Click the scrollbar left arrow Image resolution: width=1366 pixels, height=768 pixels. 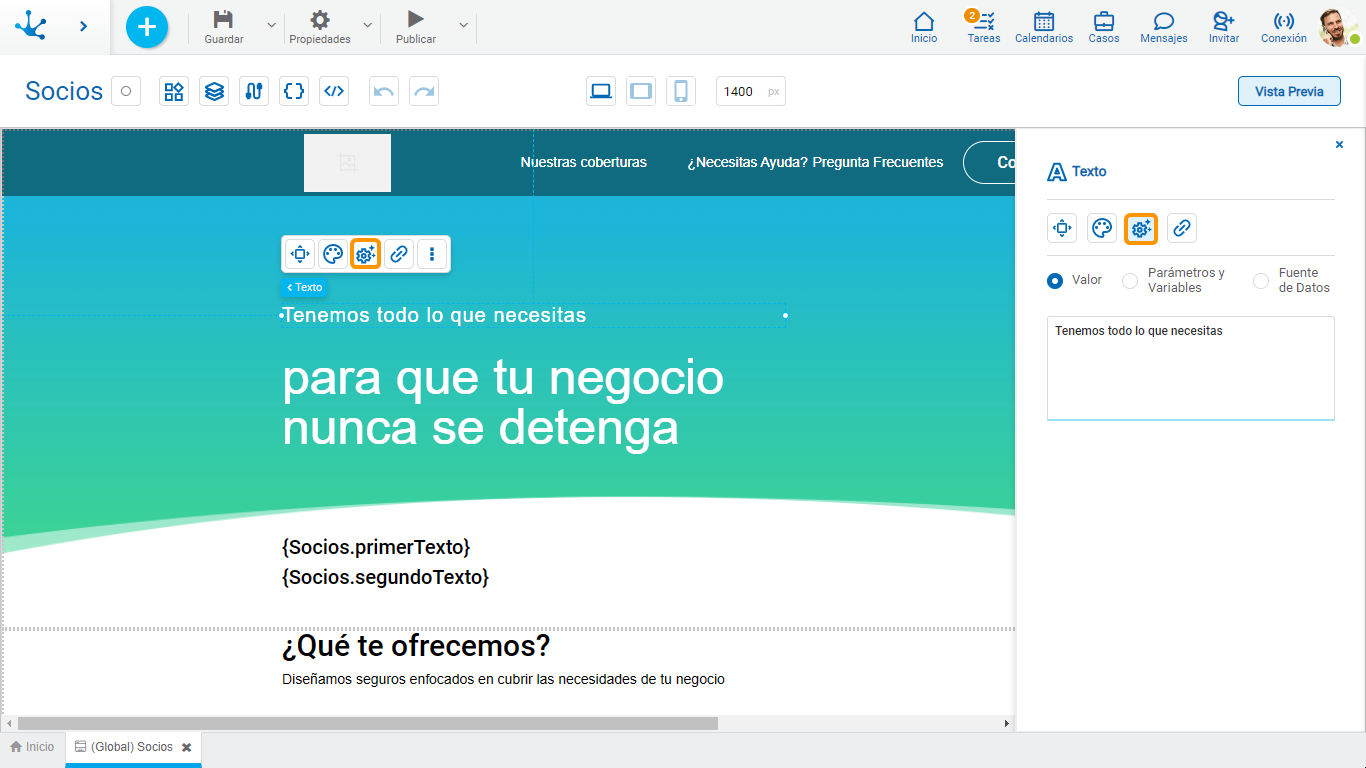[9, 723]
